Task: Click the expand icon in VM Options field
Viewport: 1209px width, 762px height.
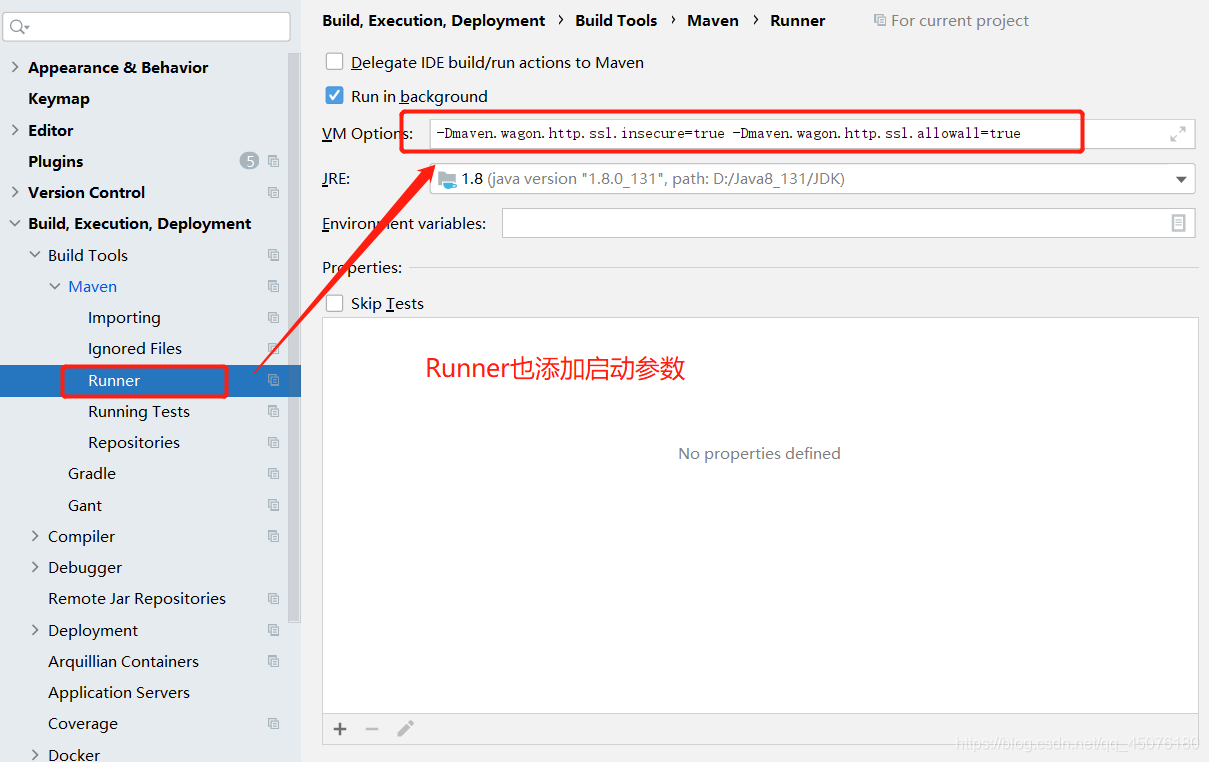Action: [1178, 134]
